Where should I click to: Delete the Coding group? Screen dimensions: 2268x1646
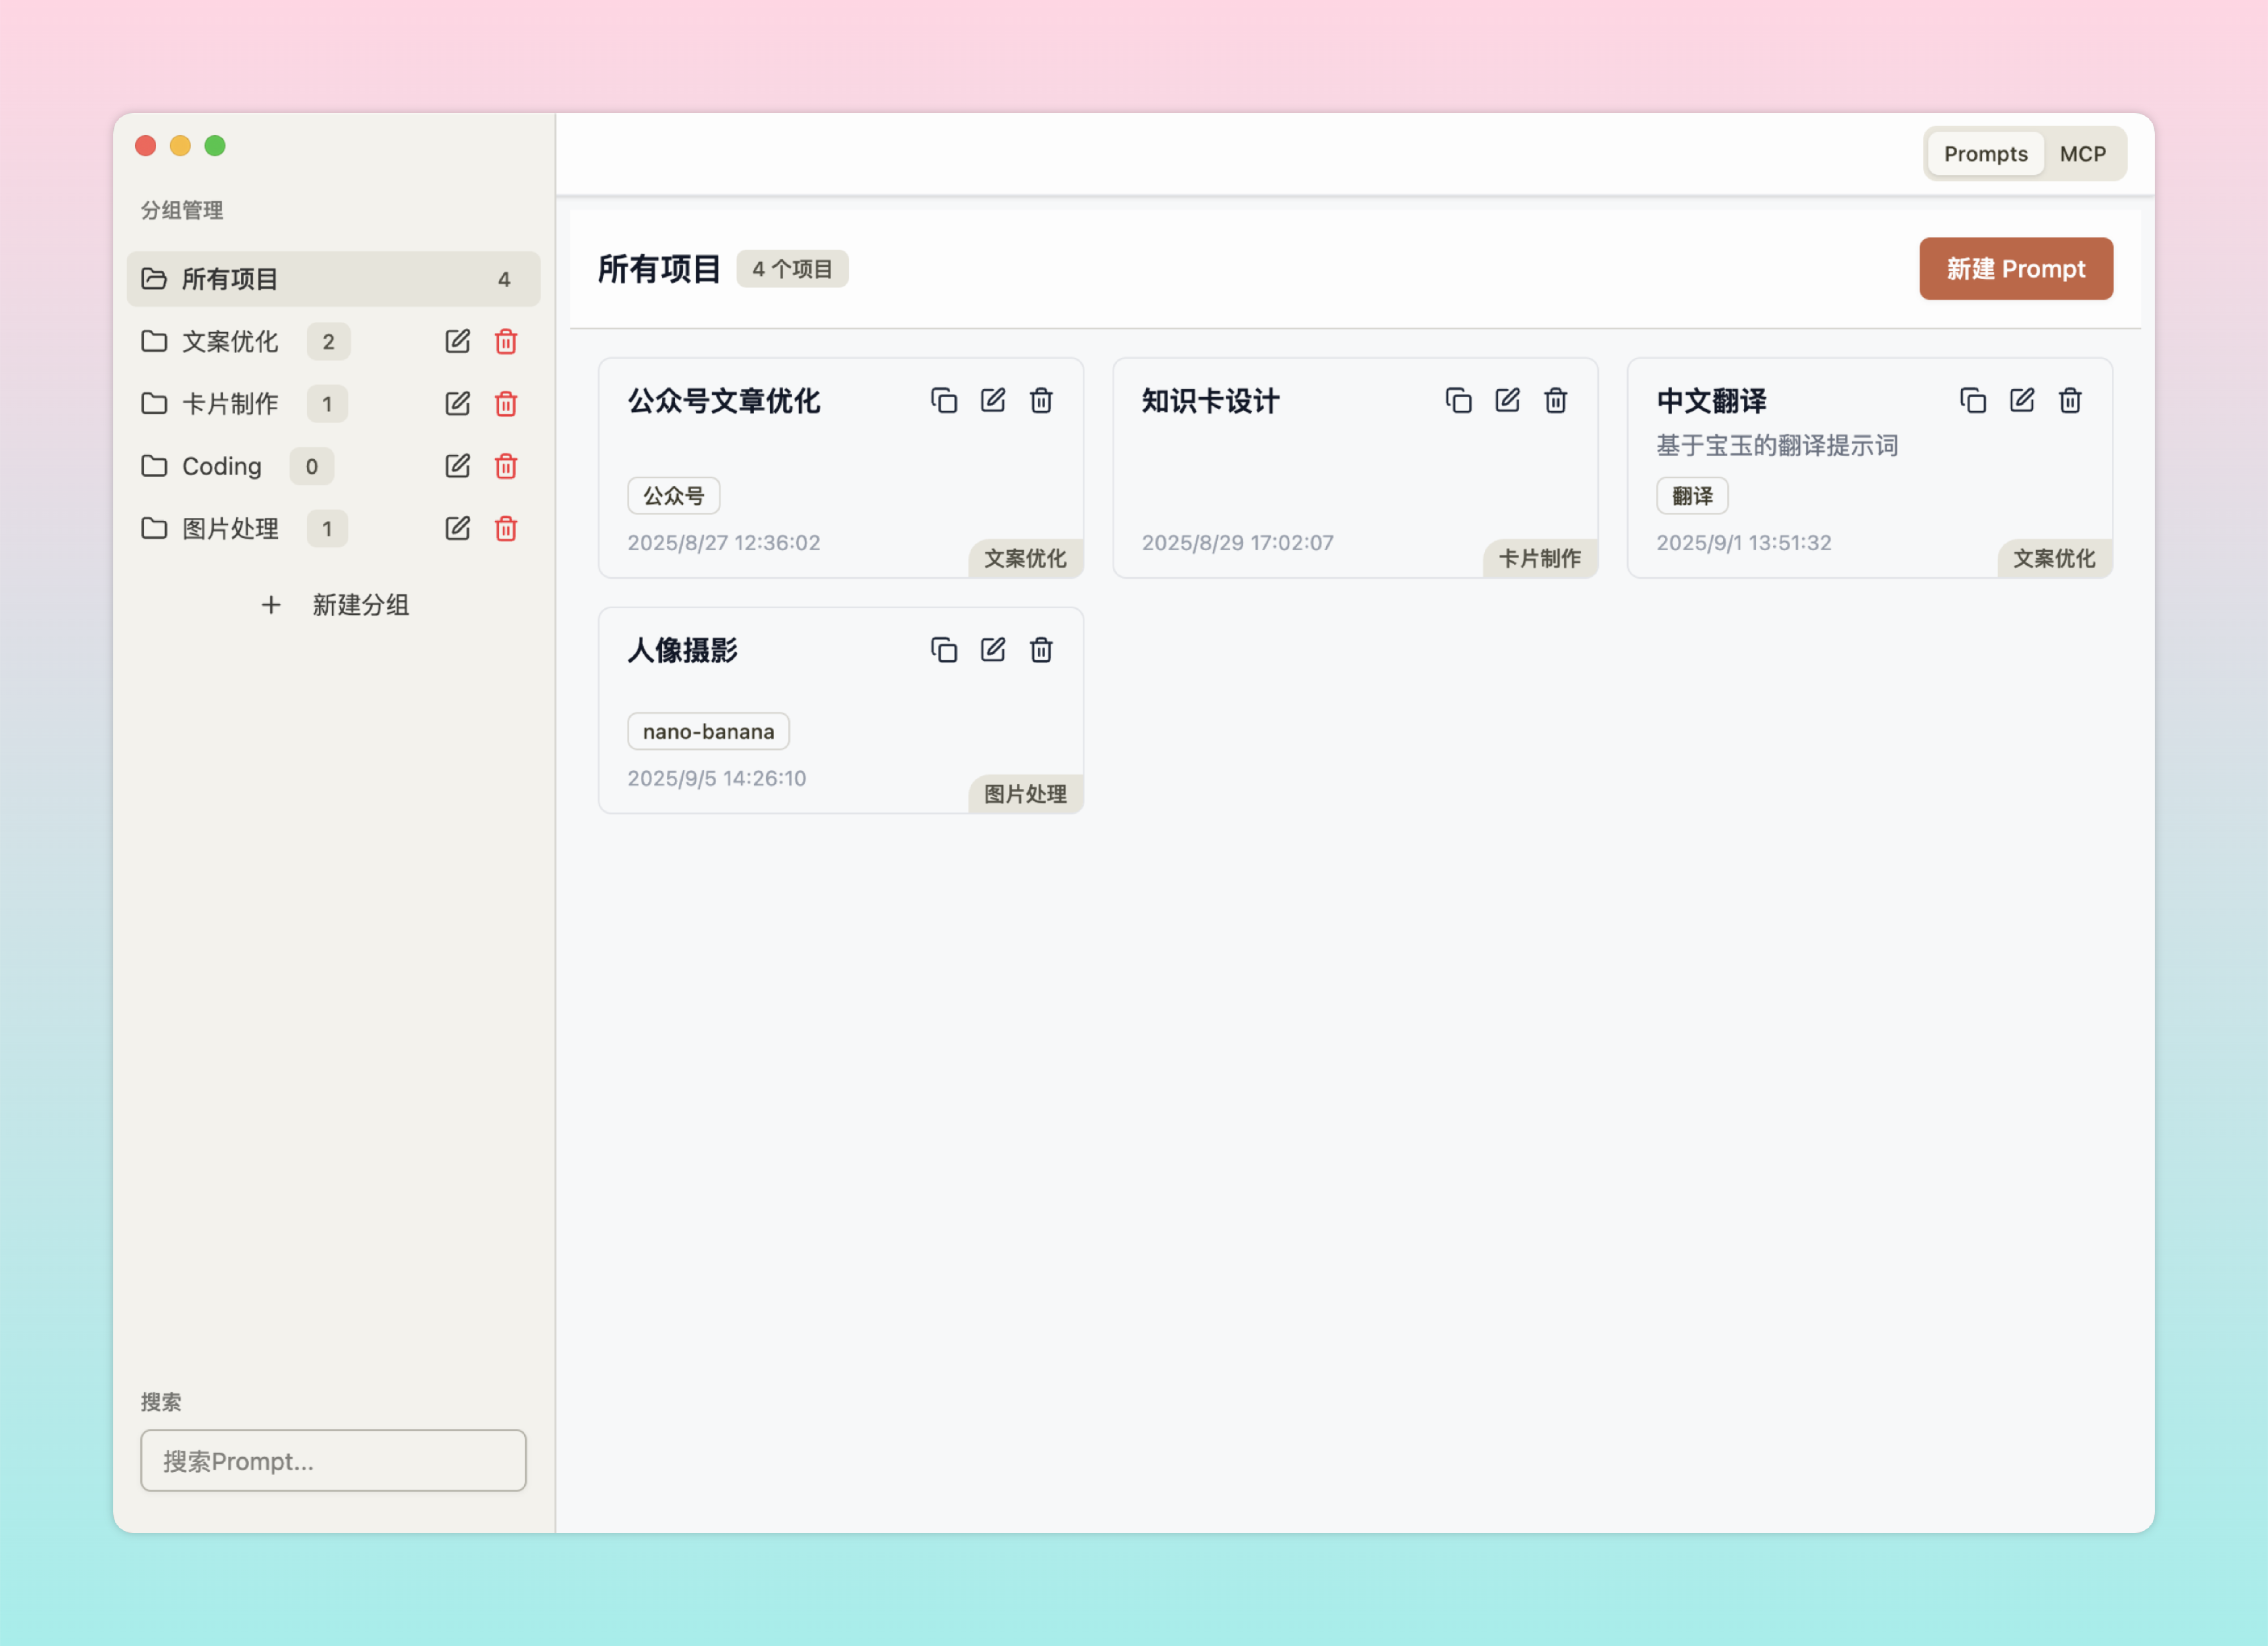coord(506,466)
